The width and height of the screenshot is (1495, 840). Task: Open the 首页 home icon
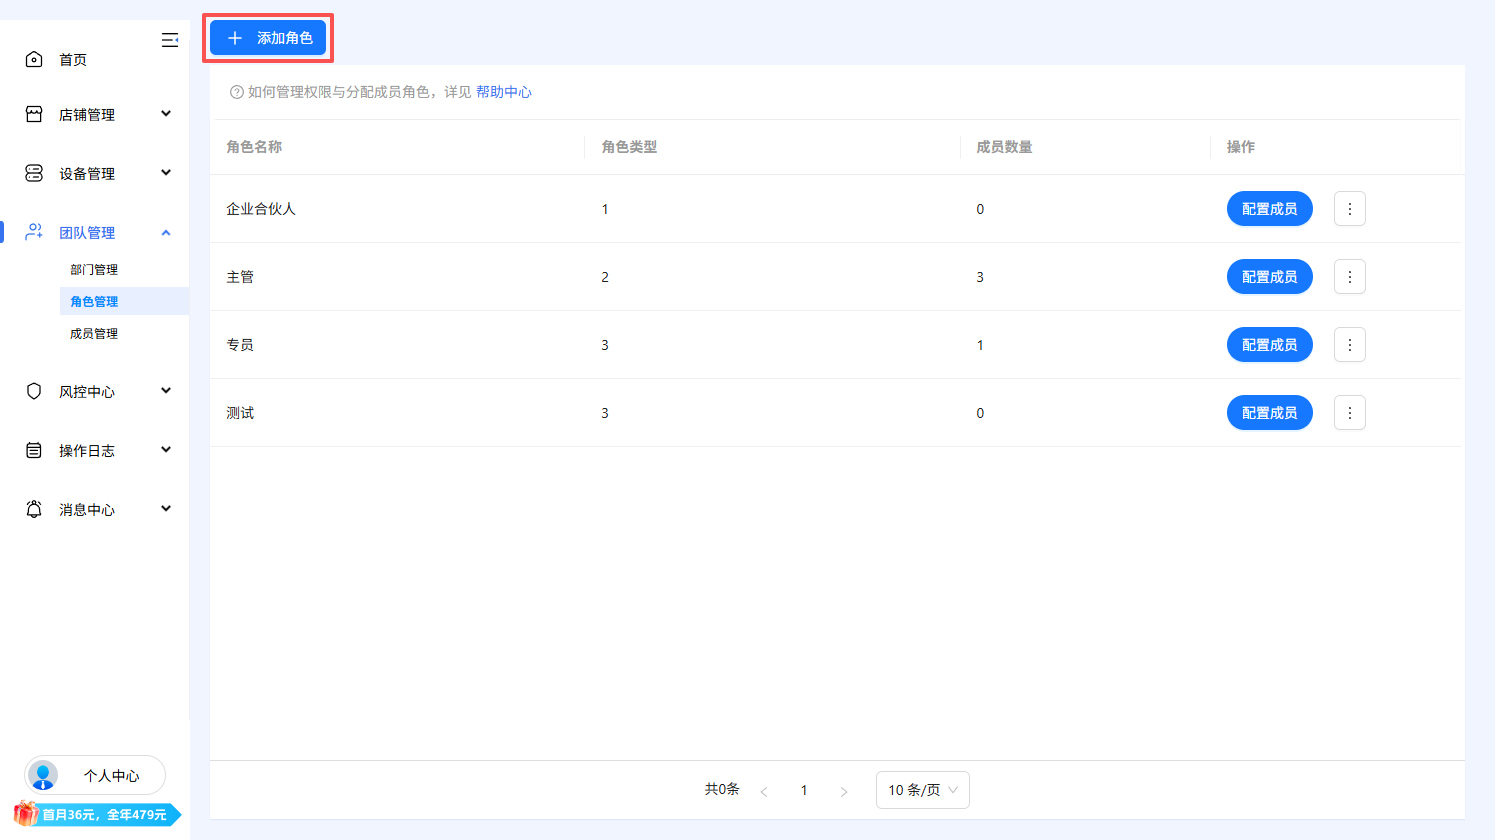pyautogui.click(x=34, y=59)
